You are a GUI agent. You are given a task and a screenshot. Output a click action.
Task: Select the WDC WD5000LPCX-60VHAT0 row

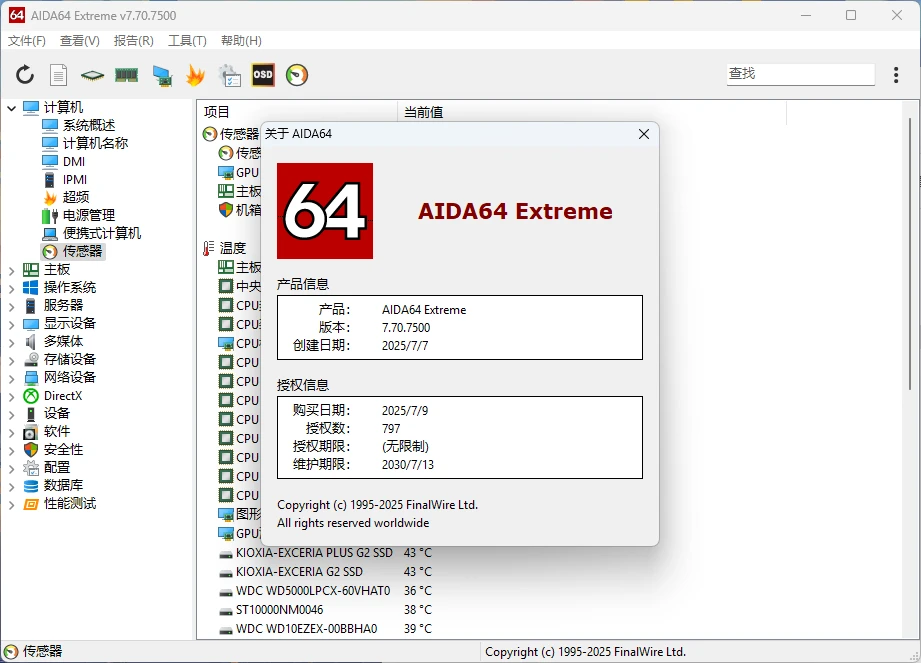tap(312, 591)
